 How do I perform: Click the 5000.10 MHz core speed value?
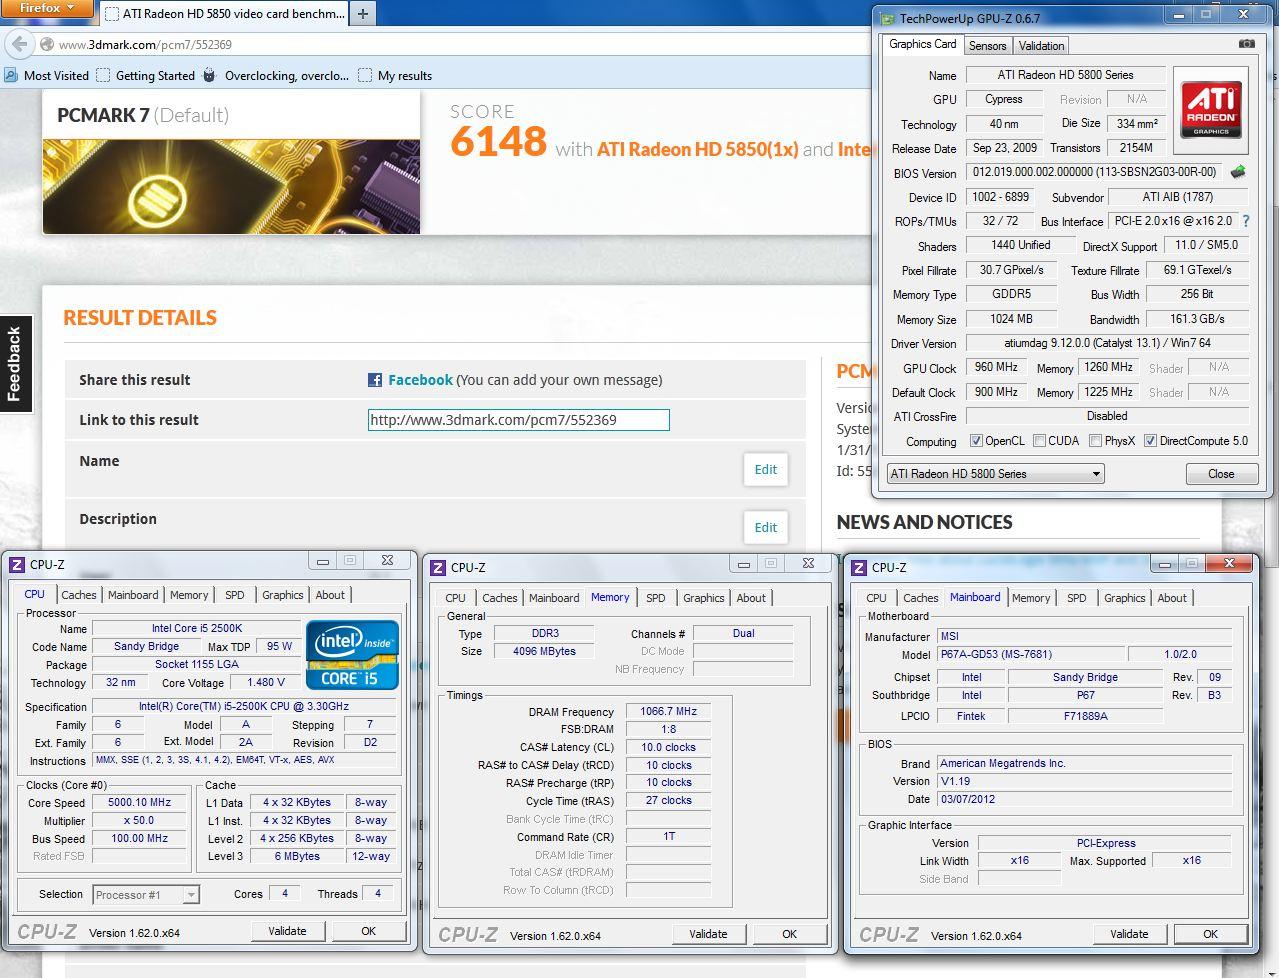coord(139,802)
